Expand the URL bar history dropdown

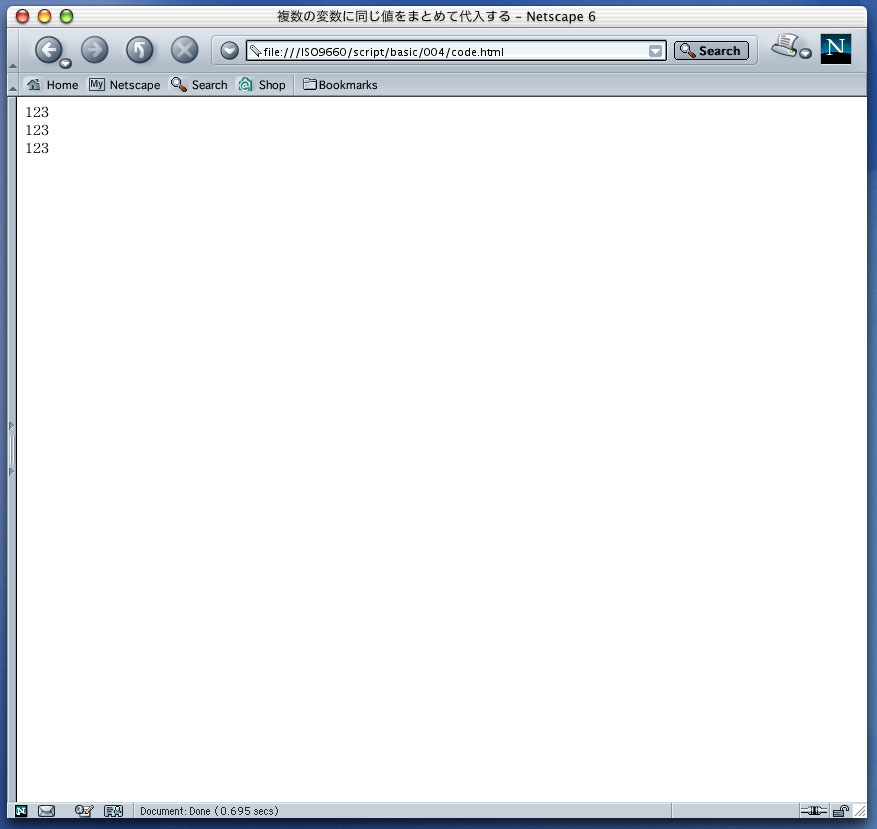point(656,51)
